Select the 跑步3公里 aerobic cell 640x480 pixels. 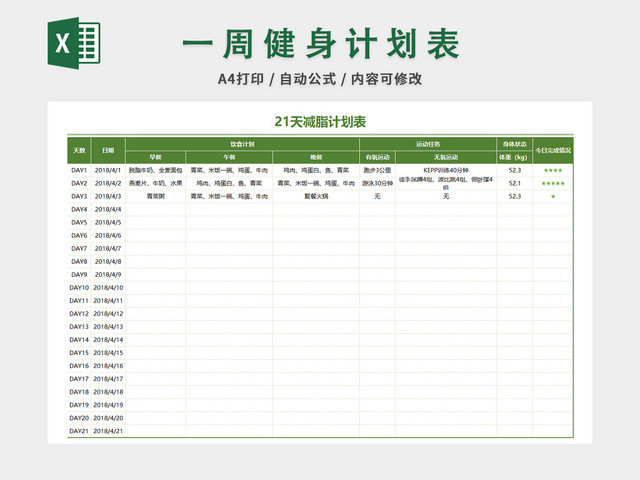pos(378,170)
